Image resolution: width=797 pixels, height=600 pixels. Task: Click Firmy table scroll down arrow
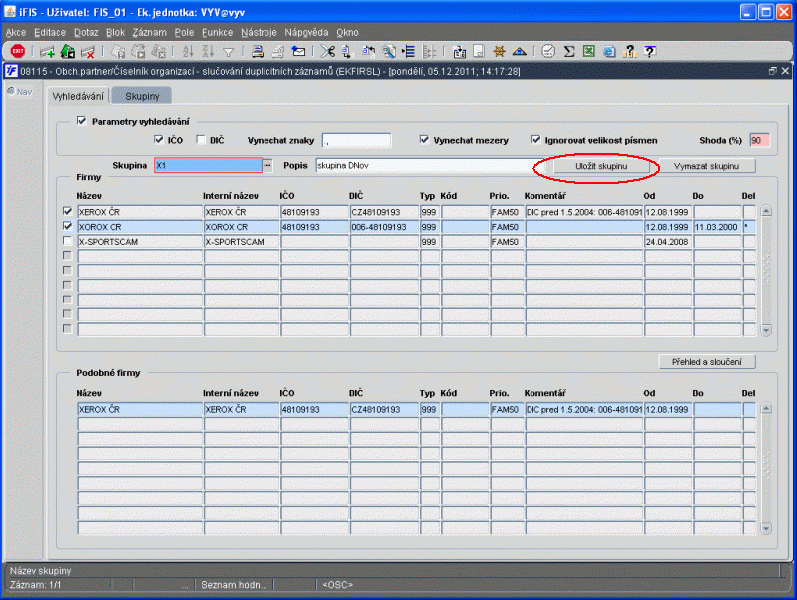click(766, 330)
